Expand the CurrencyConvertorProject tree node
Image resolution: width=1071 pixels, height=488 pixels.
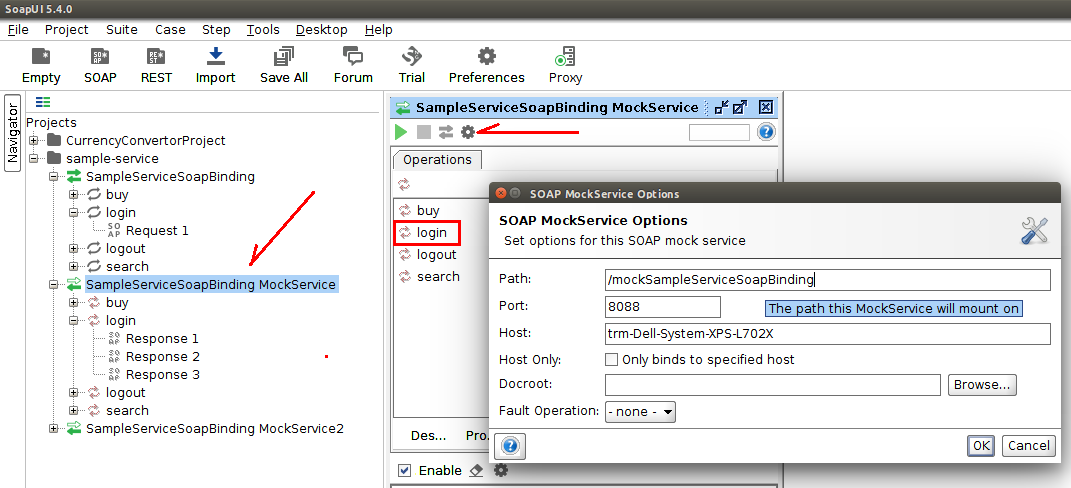point(34,141)
